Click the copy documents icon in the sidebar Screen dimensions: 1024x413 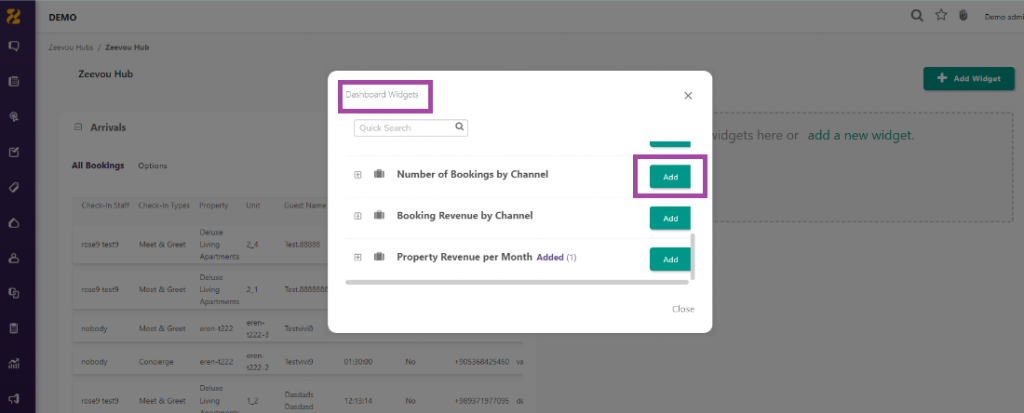[14, 293]
